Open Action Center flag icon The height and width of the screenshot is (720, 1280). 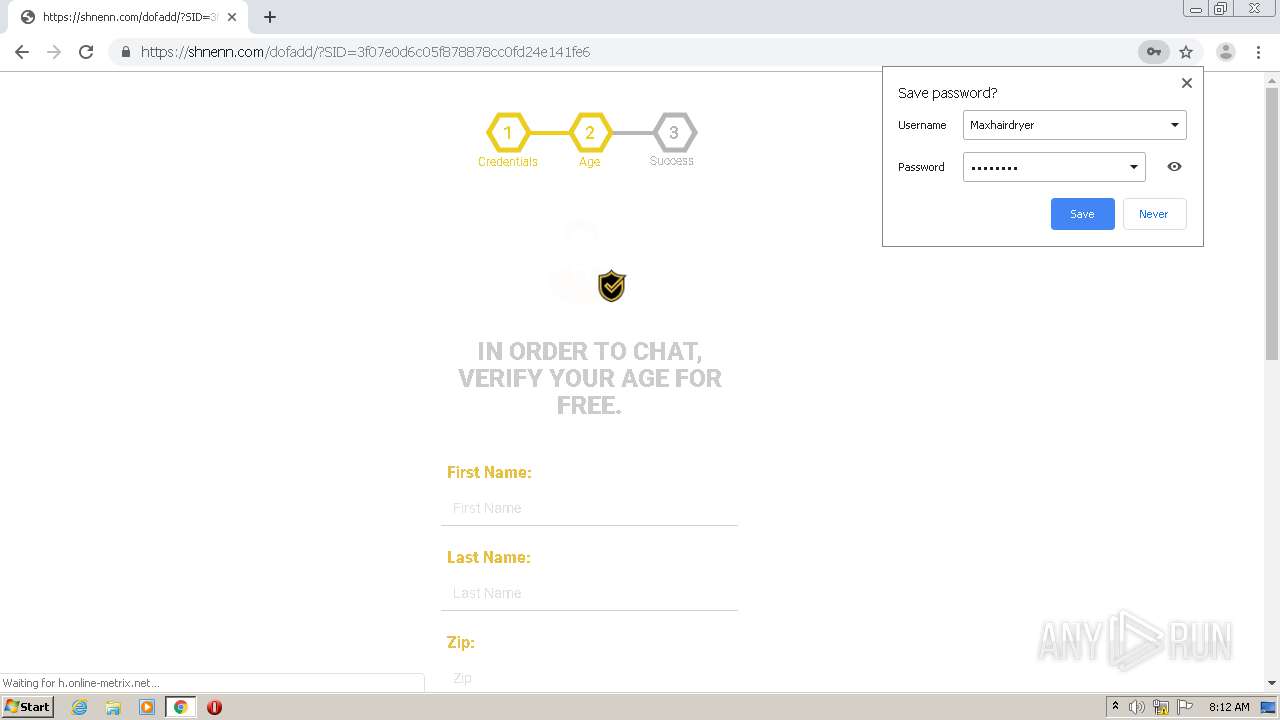coord(1185,707)
